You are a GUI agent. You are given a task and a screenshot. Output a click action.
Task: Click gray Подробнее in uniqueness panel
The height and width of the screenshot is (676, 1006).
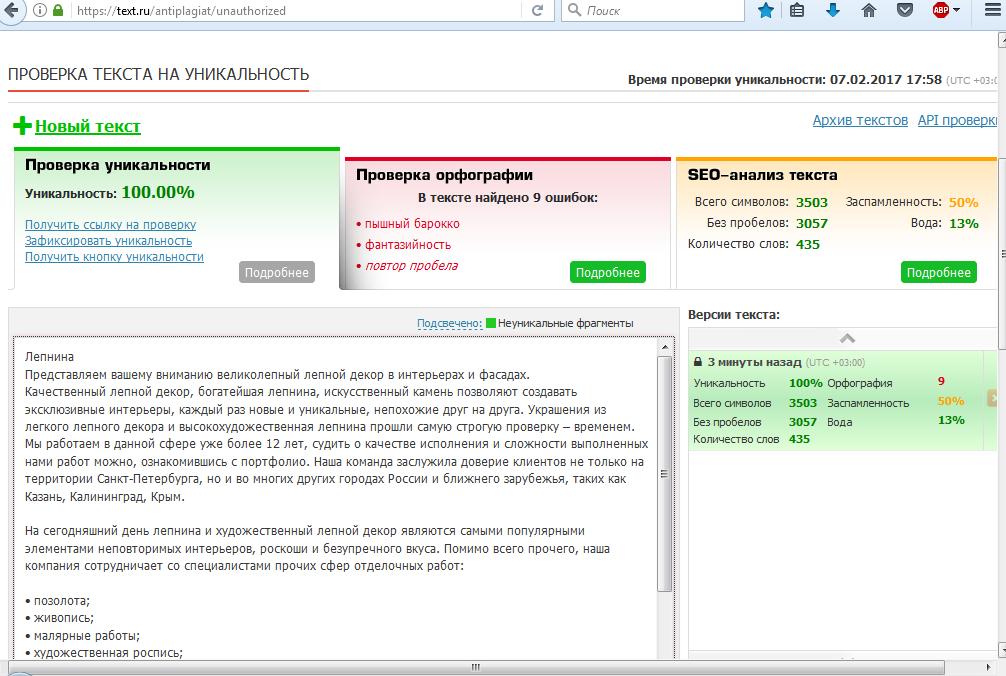[x=277, y=272]
